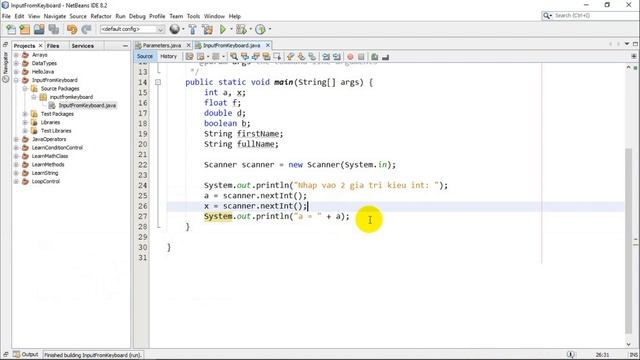Close the InputFromKeyboard.java editor tab
640x360 pixels.
(x=268, y=45)
